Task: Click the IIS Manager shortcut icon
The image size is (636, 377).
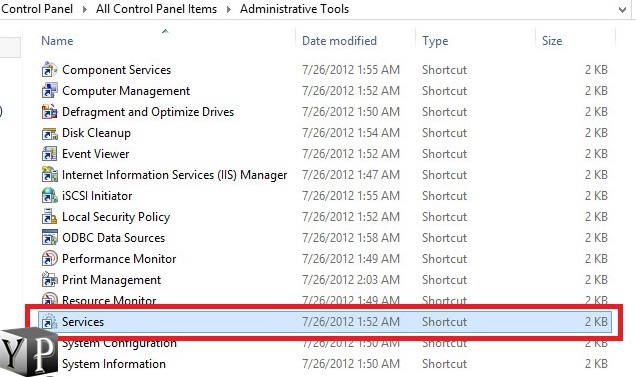Action: (x=49, y=175)
